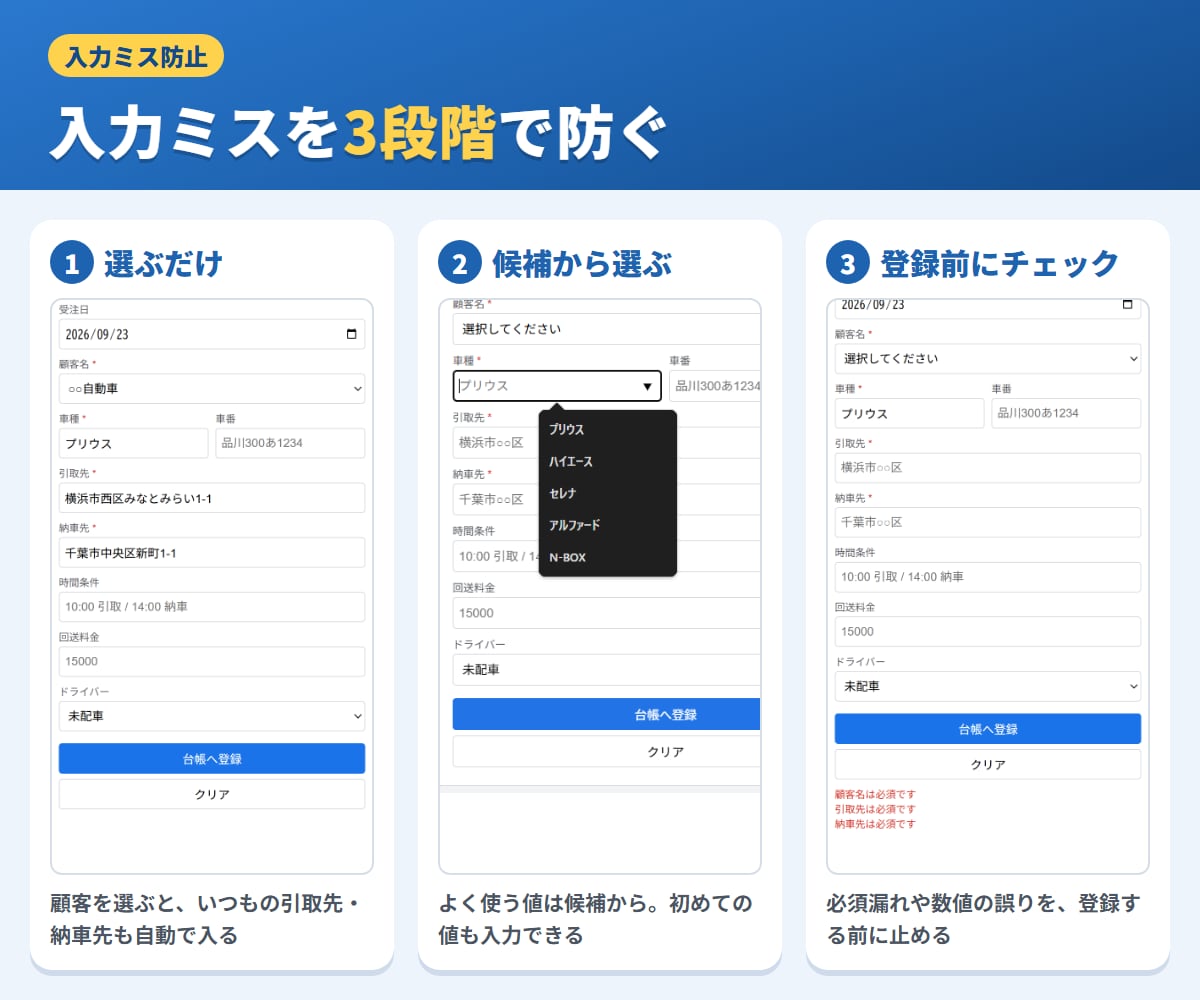Click 納車先 field with 千葉市中央区新町1-1

tap(212, 552)
